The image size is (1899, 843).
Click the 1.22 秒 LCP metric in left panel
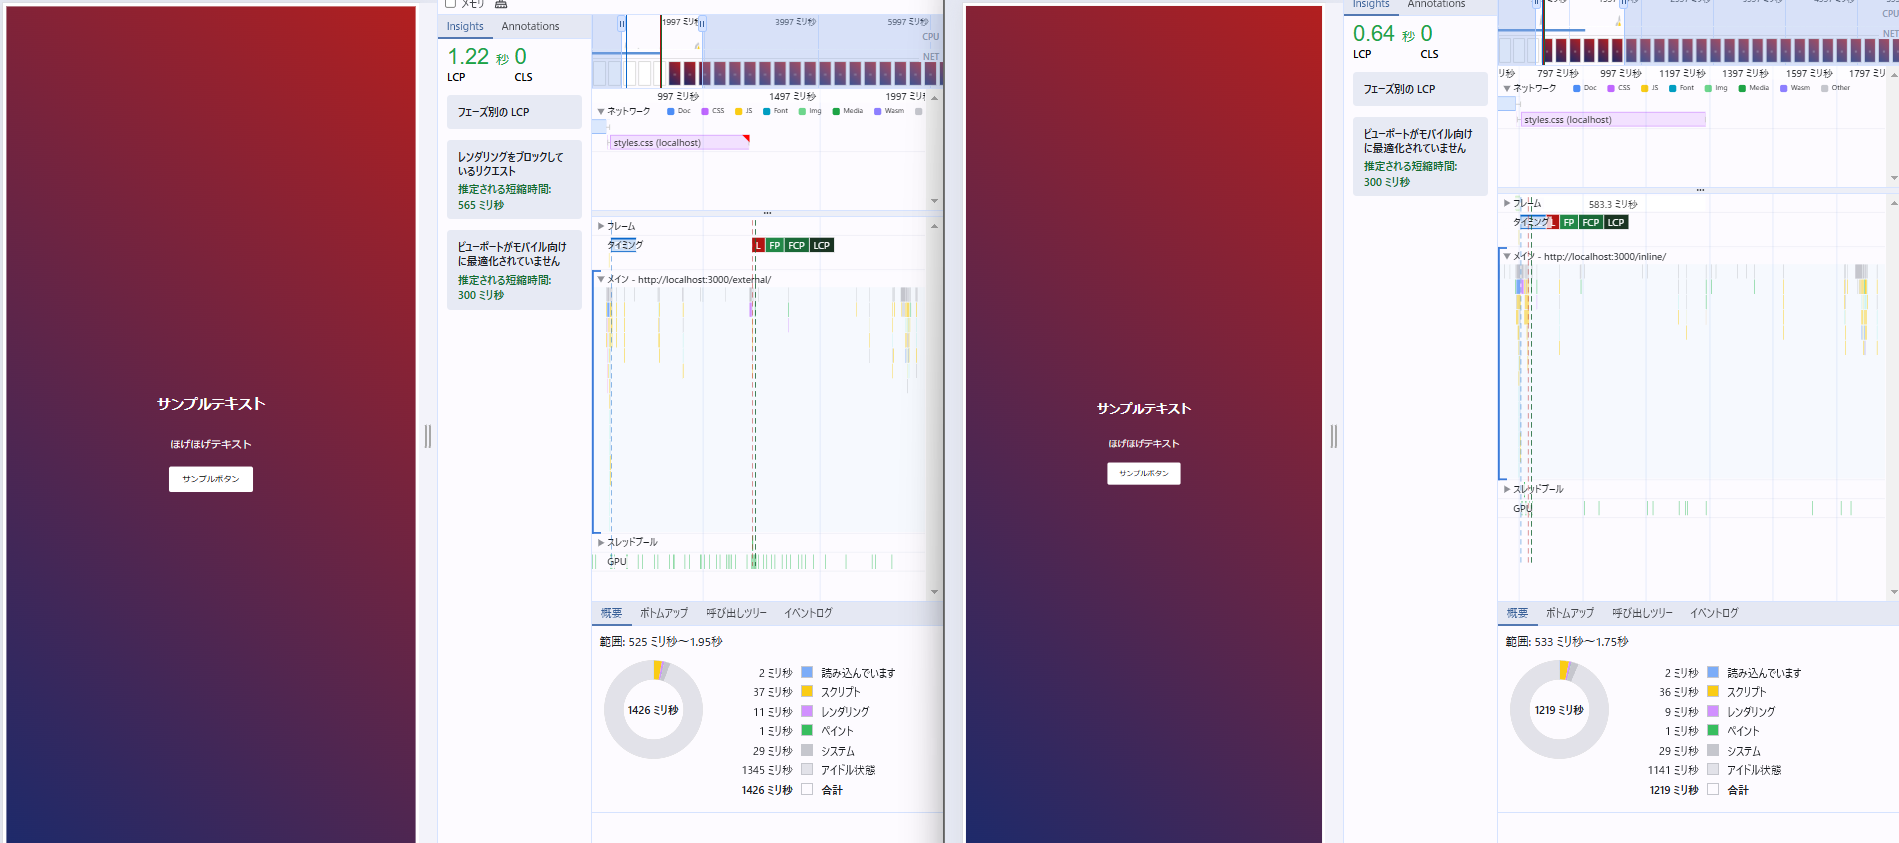click(x=478, y=57)
